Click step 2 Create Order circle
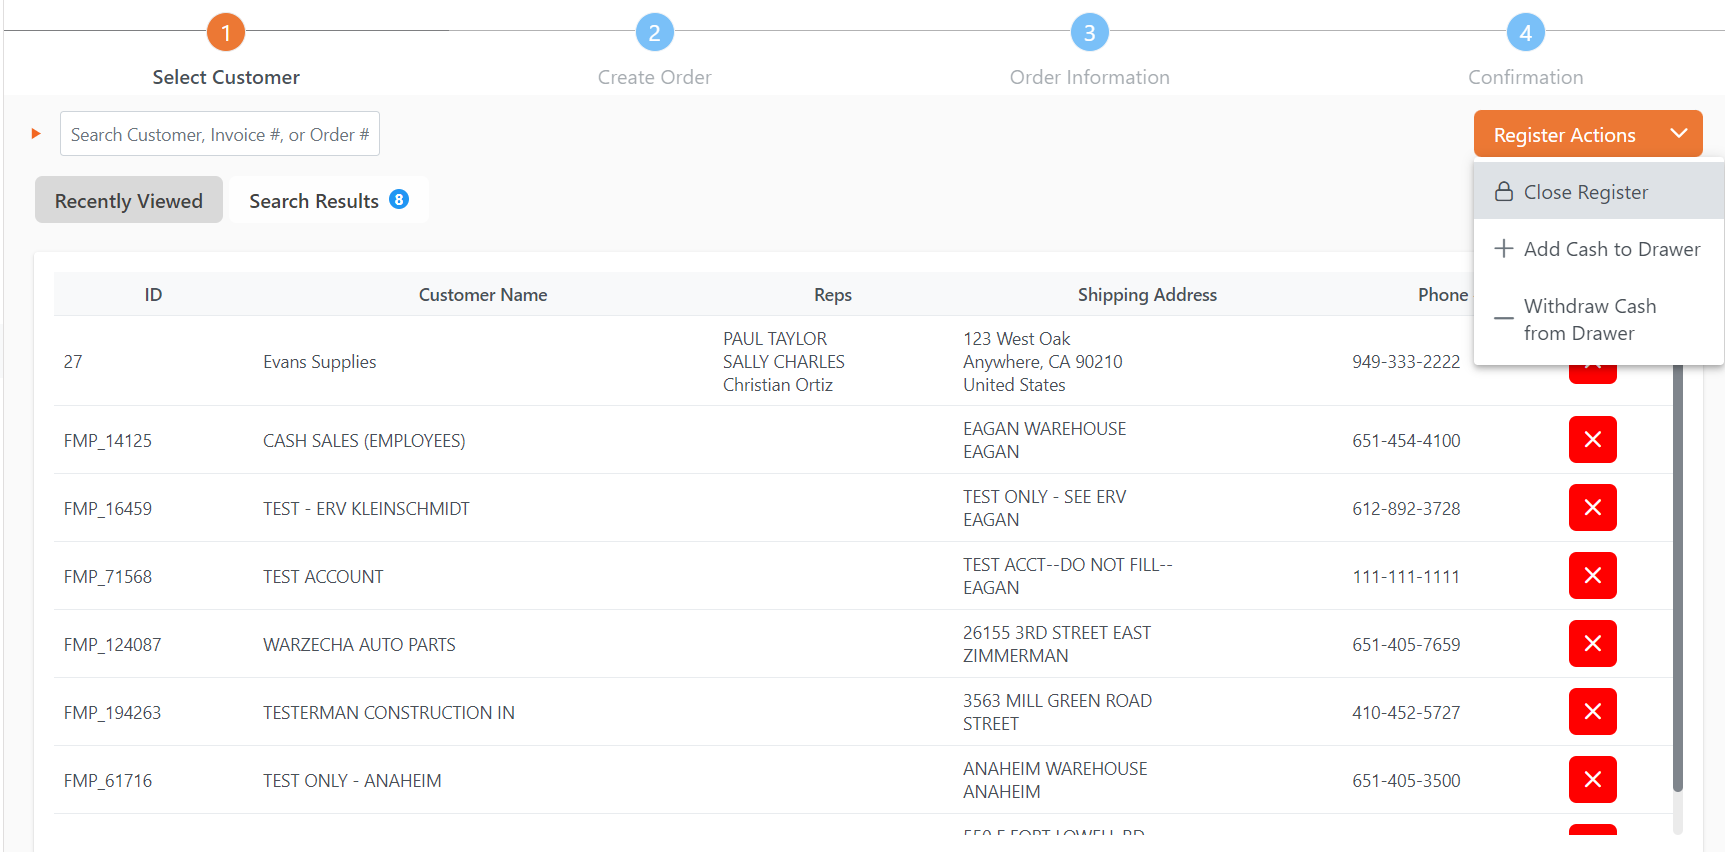The height and width of the screenshot is (852, 1725). [654, 33]
